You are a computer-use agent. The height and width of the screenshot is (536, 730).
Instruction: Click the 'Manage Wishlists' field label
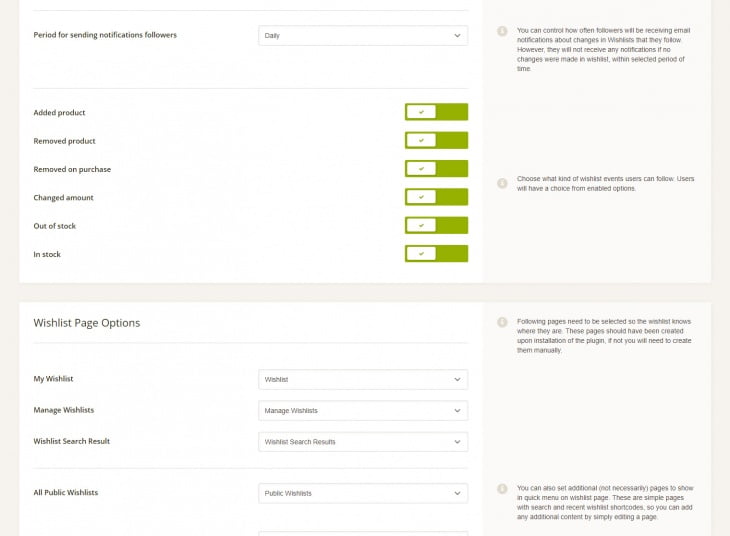pyautogui.click(x=64, y=410)
